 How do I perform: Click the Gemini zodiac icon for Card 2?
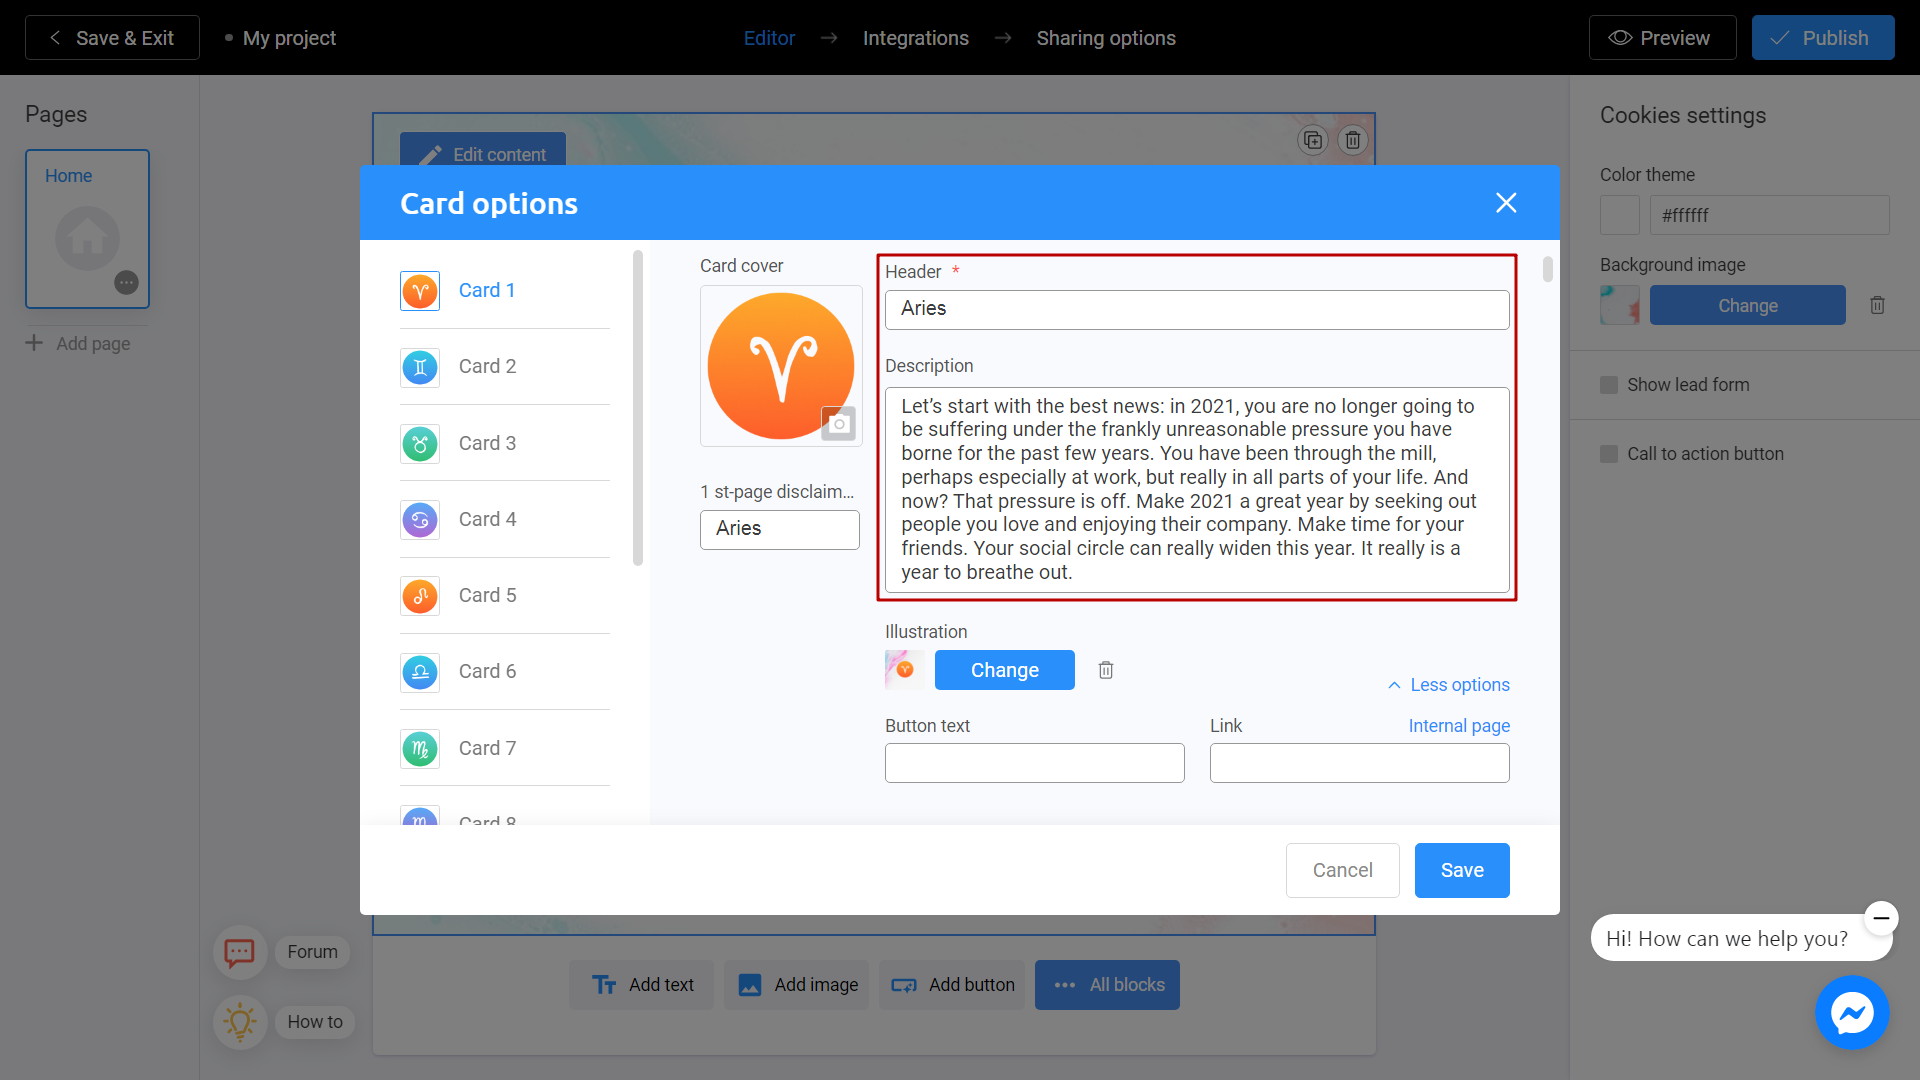(419, 367)
